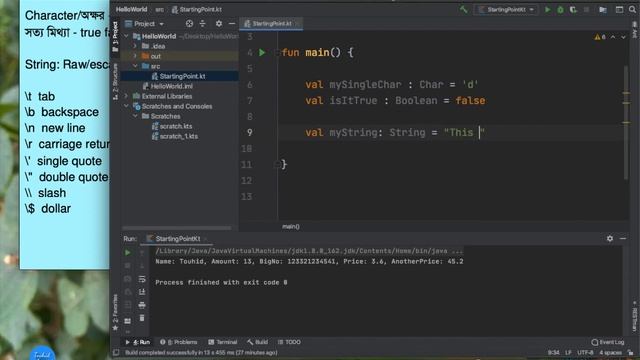Run with coverage from the top toolbar
The width and height of the screenshot is (640, 360).
pyautogui.click(x=573, y=9)
